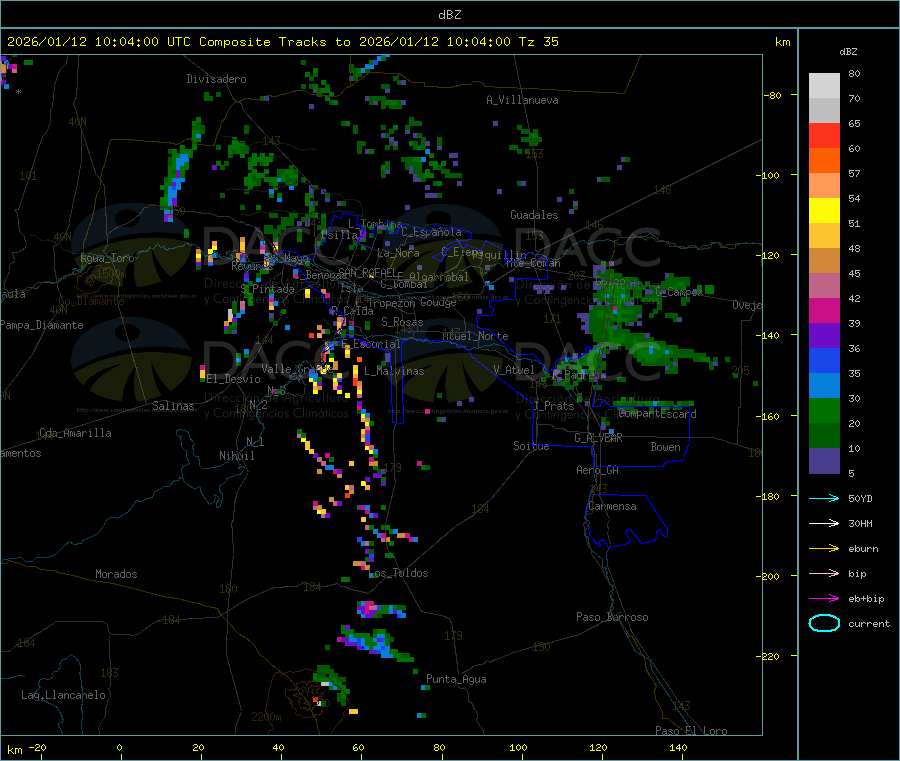Click the light blue 35 dBZ legend swatch
Viewport: 900px width, 761px height.
824,385
